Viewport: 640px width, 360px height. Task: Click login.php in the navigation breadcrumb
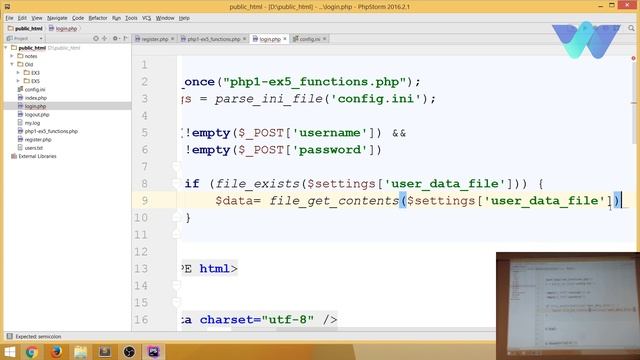point(63,29)
